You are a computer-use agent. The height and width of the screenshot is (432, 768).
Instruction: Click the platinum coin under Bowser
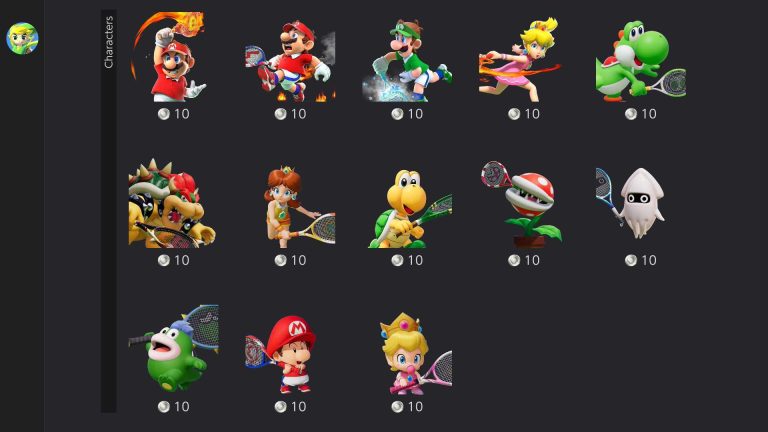click(x=164, y=261)
